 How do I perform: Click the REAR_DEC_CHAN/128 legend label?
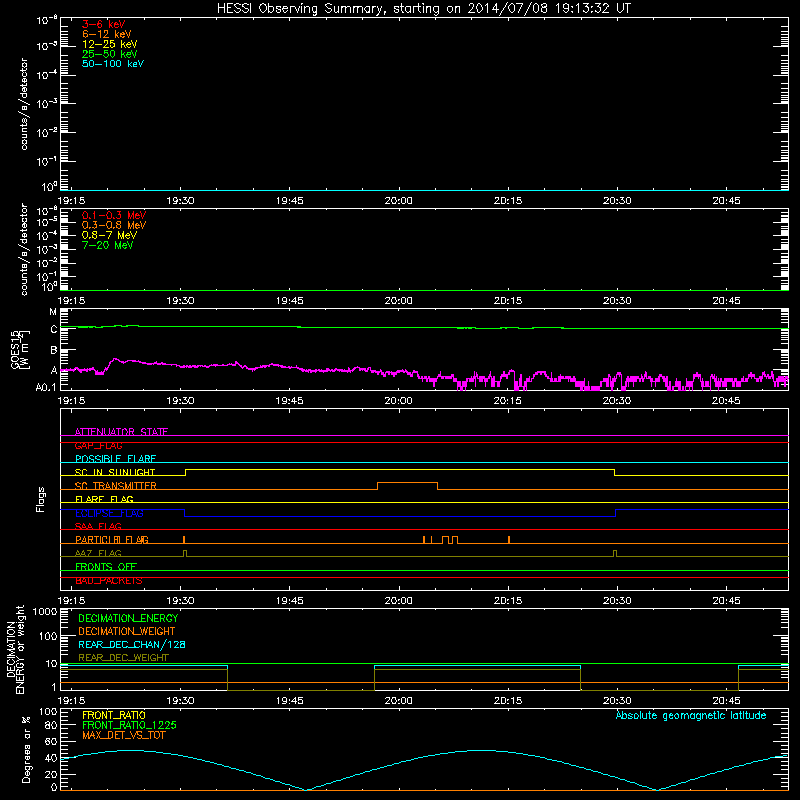pos(132,644)
